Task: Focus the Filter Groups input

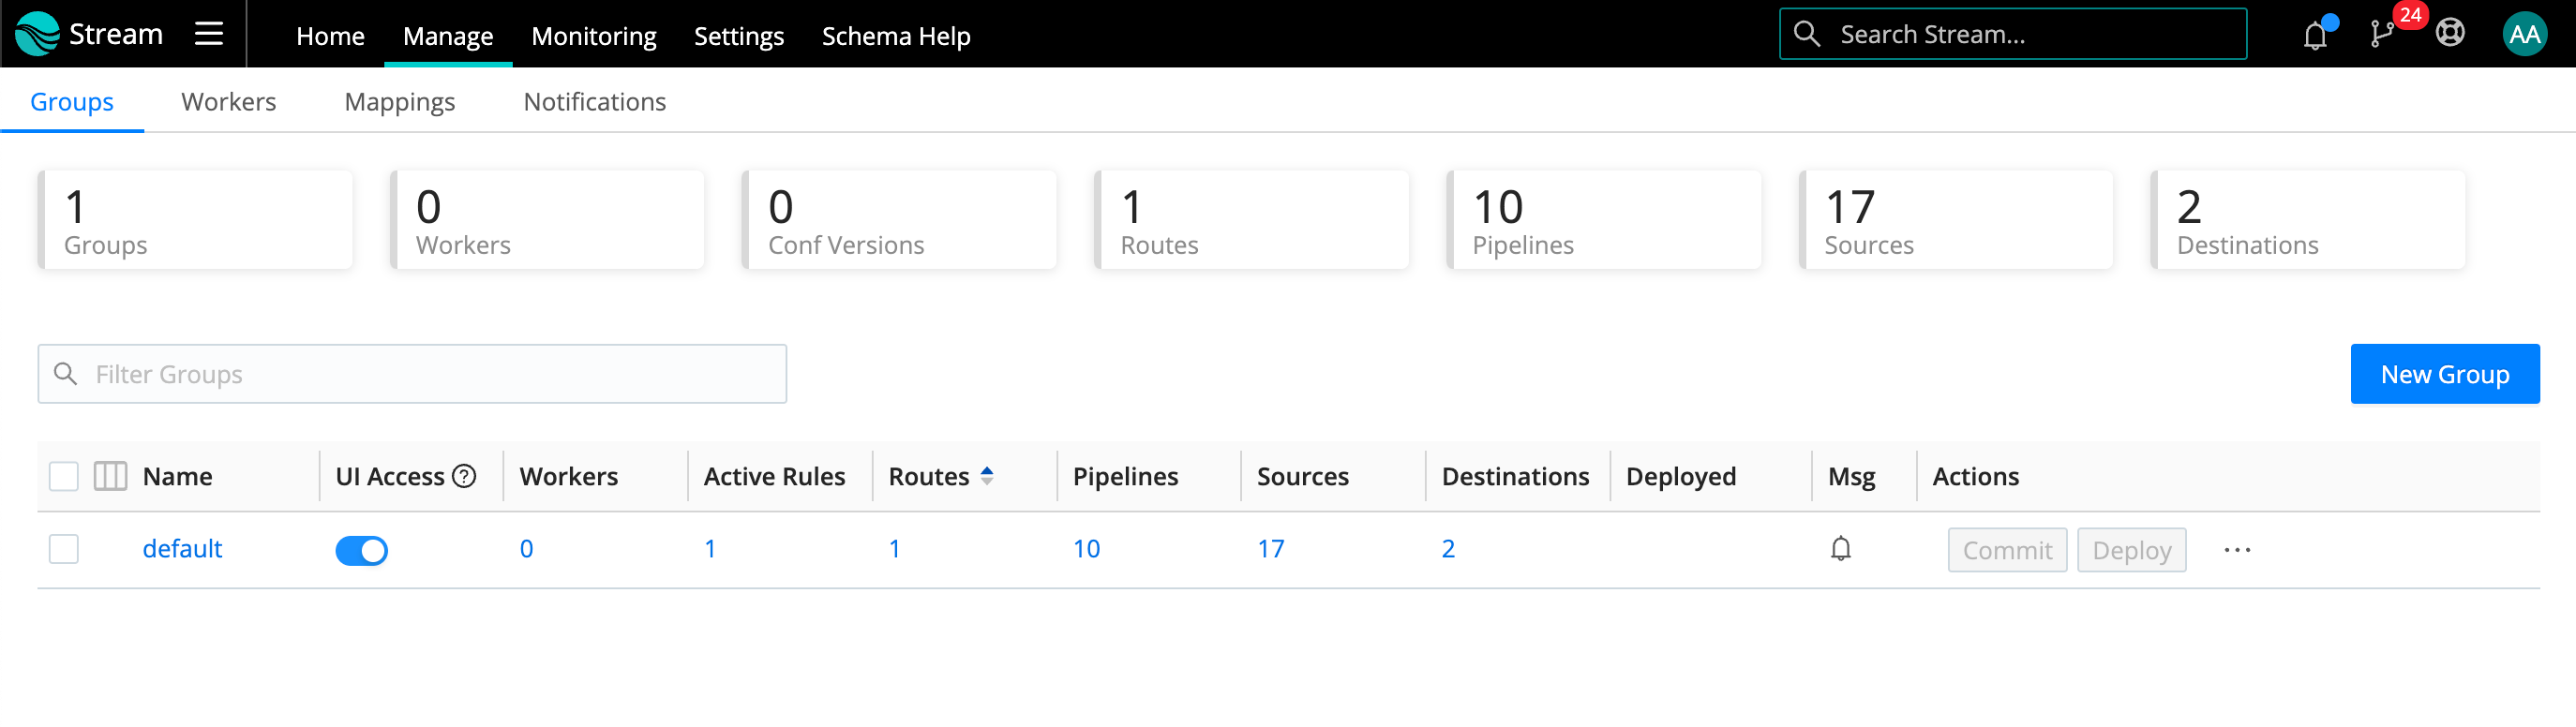Action: coord(412,374)
